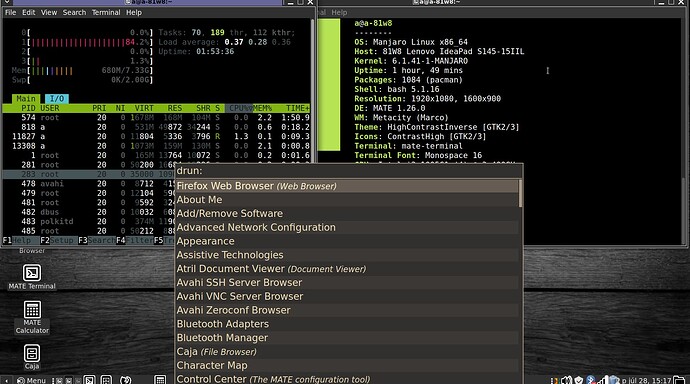Select Control Center entry

347,379
